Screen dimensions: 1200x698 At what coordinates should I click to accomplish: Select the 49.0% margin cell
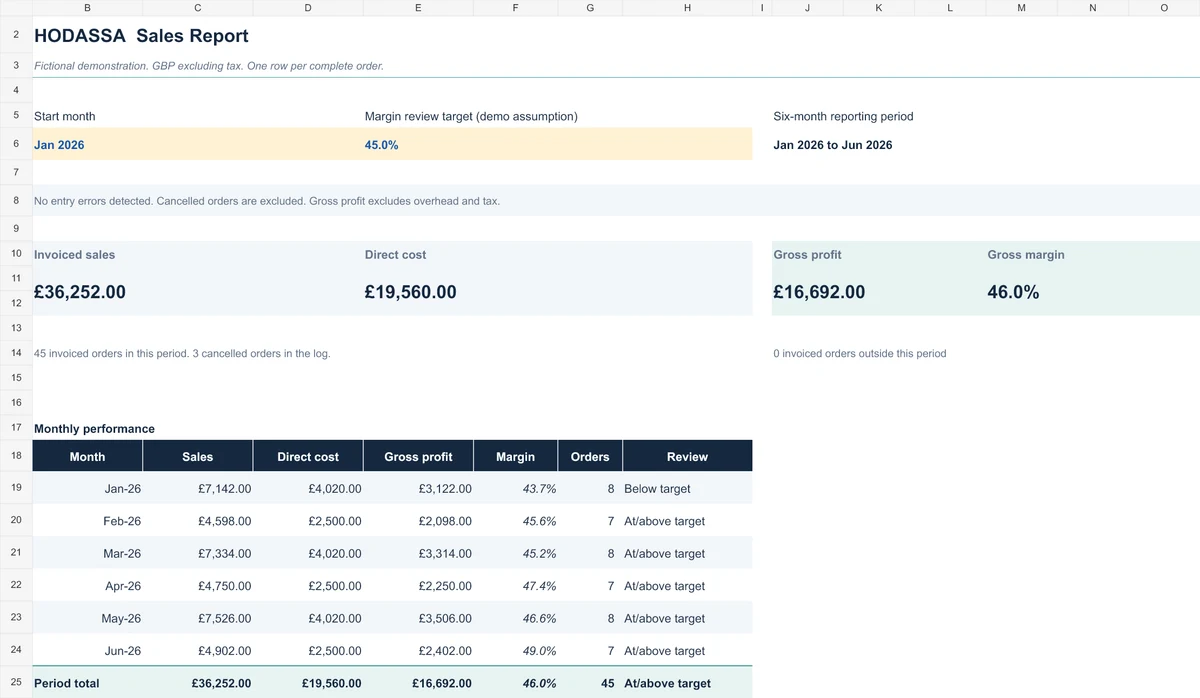(x=515, y=650)
